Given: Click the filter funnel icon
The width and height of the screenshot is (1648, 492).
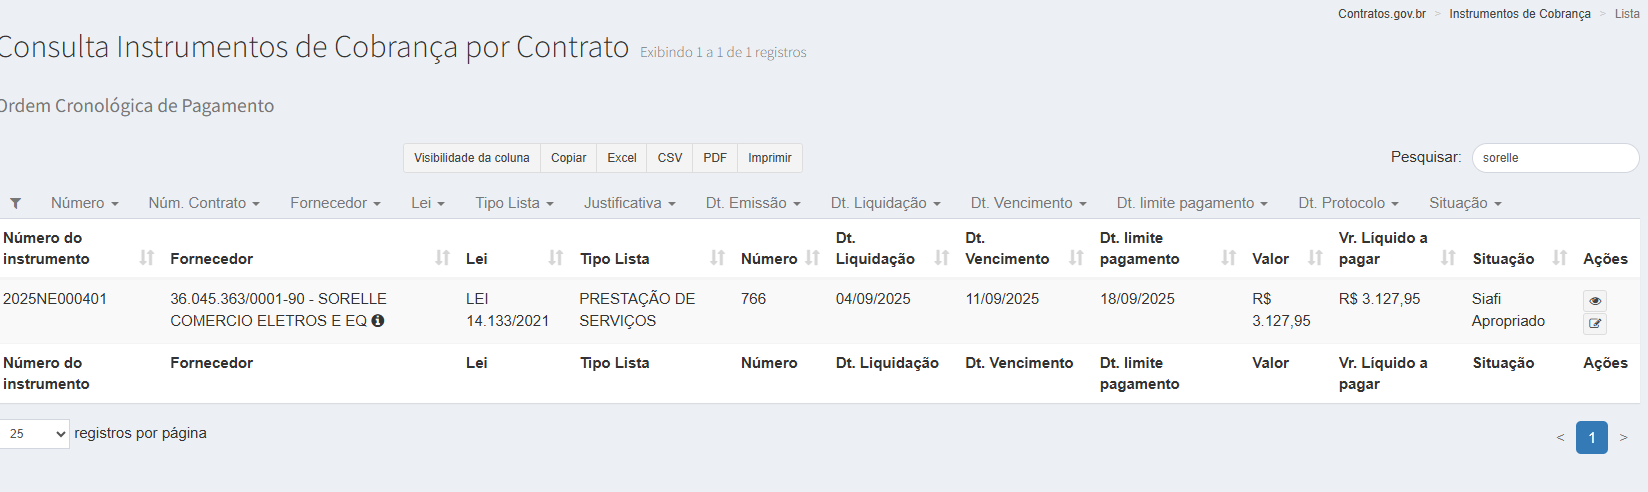Looking at the screenshot, I should point(16,203).
